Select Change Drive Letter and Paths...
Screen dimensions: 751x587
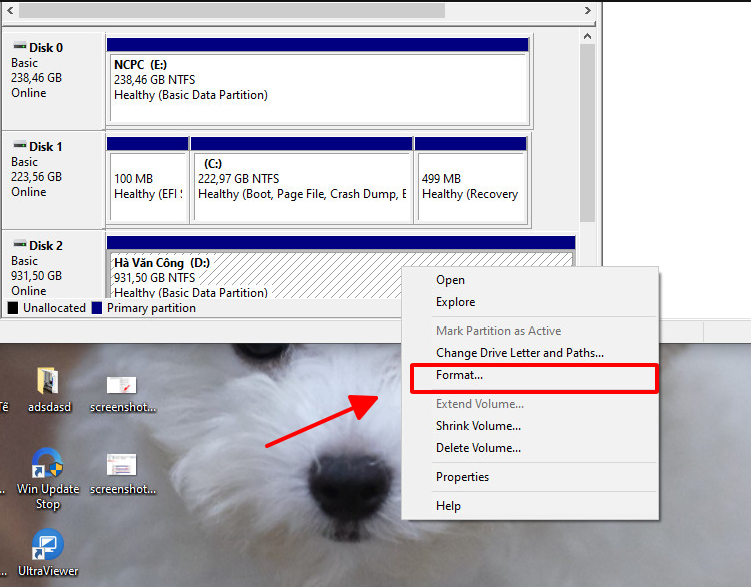(x=530, y=353)
